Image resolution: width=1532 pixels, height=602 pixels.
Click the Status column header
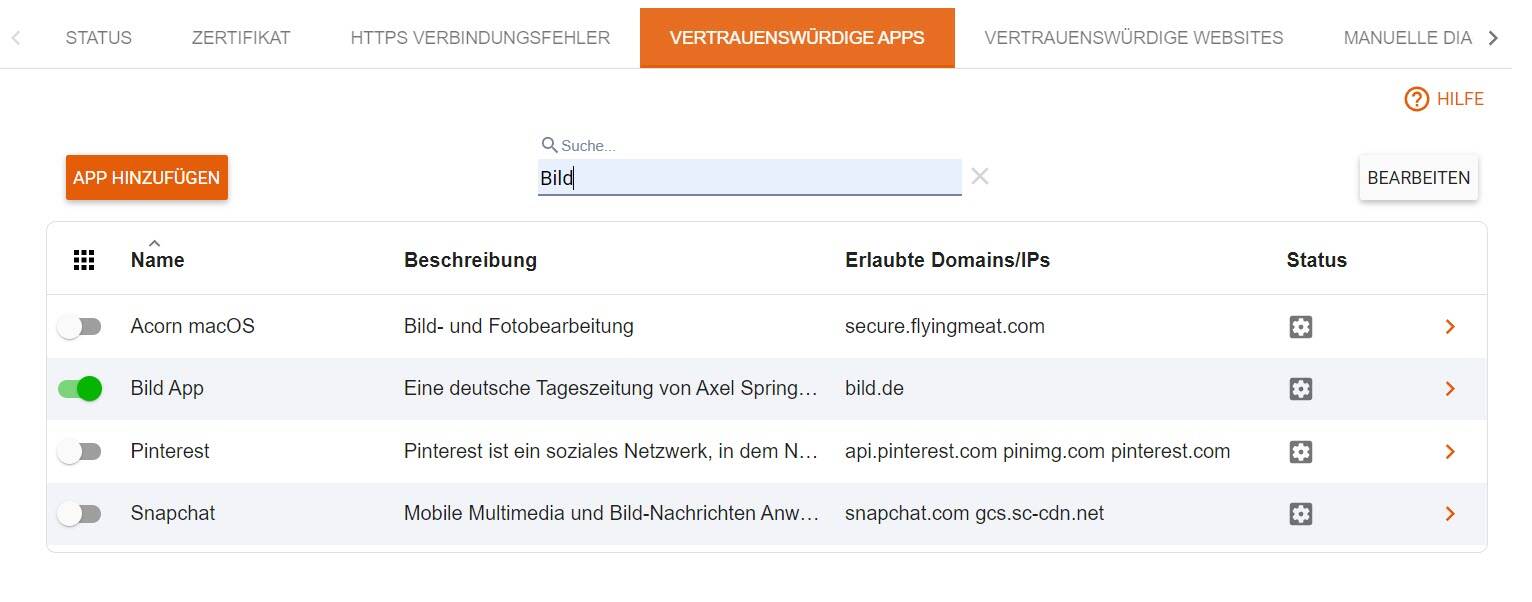(1317, 260)
